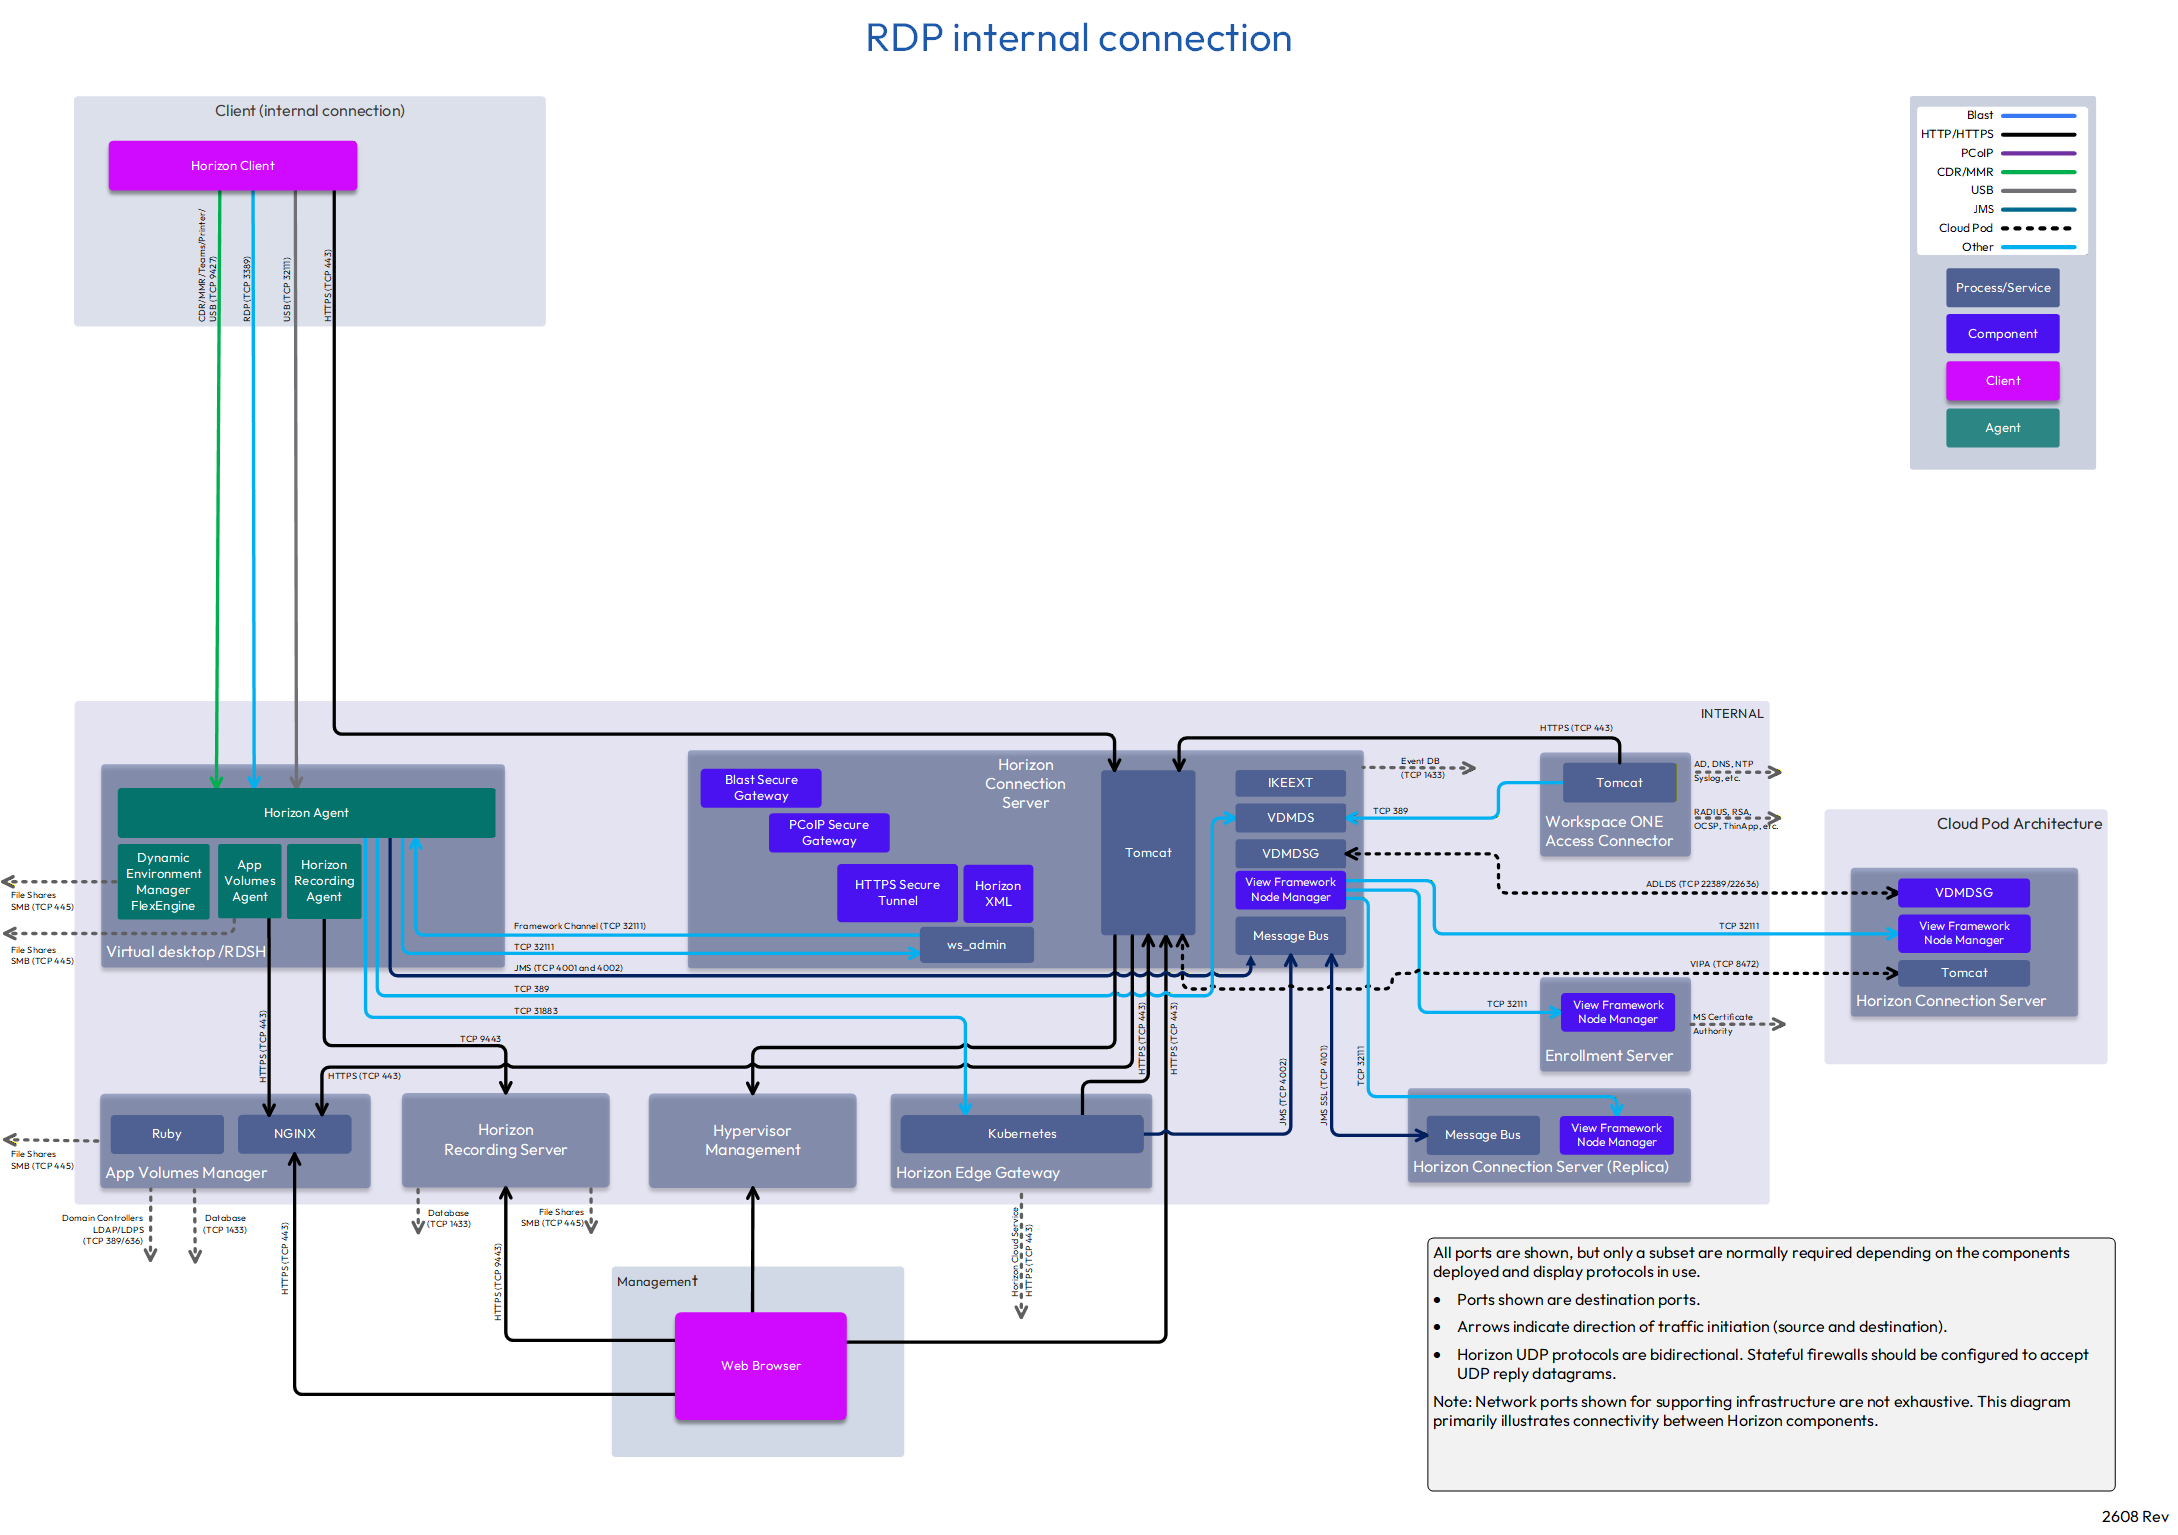Viewport: 2178px width, 1535px height.
Task: Click the Kubernetes box in Edge Gateway
Action: click(x=1022, y=1134)
